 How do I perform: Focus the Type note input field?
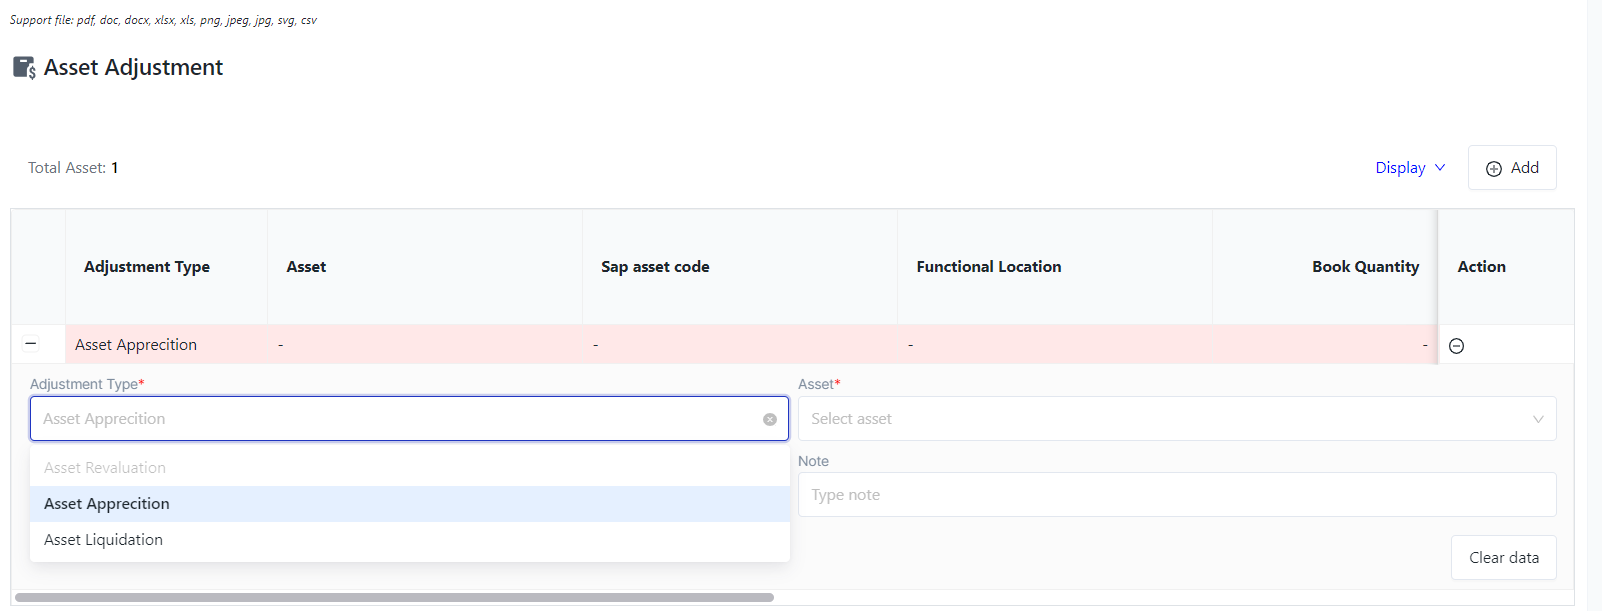[x=1176, y=495]
